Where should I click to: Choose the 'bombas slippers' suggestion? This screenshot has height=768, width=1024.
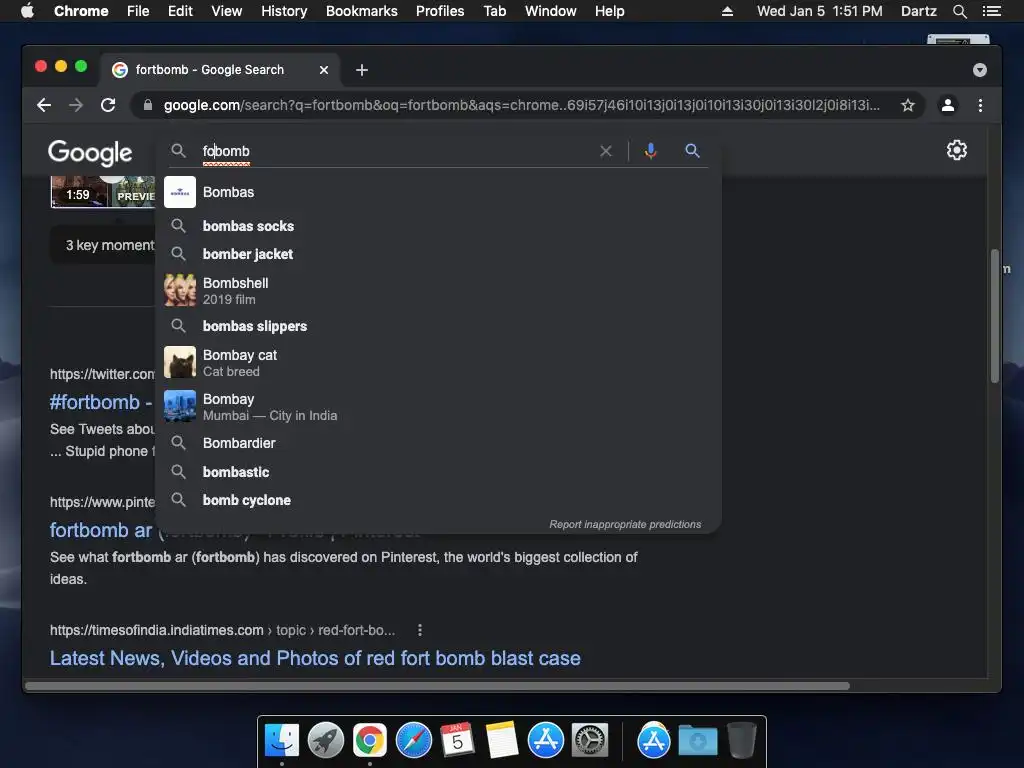[x=438, y=326]
